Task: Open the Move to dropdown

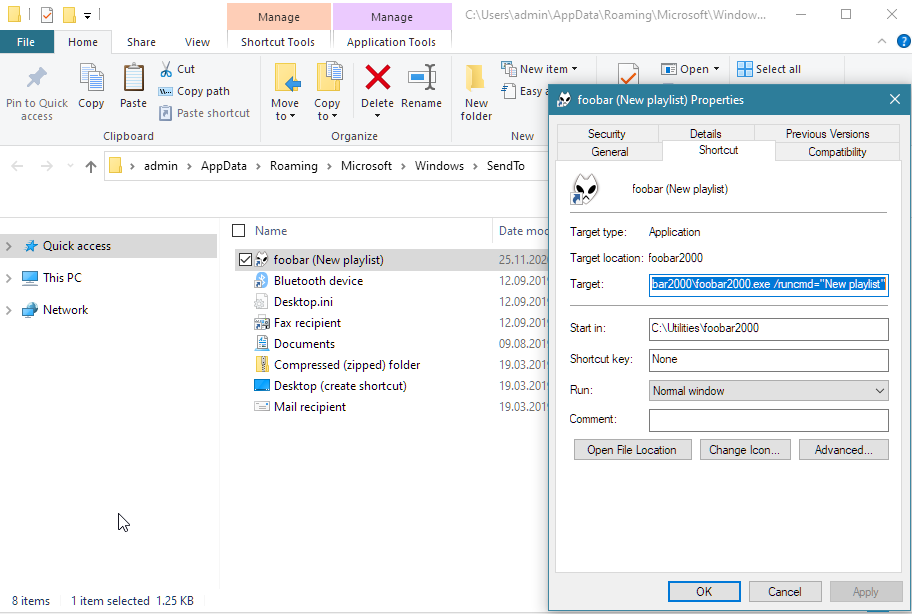Action: [284, 116]
